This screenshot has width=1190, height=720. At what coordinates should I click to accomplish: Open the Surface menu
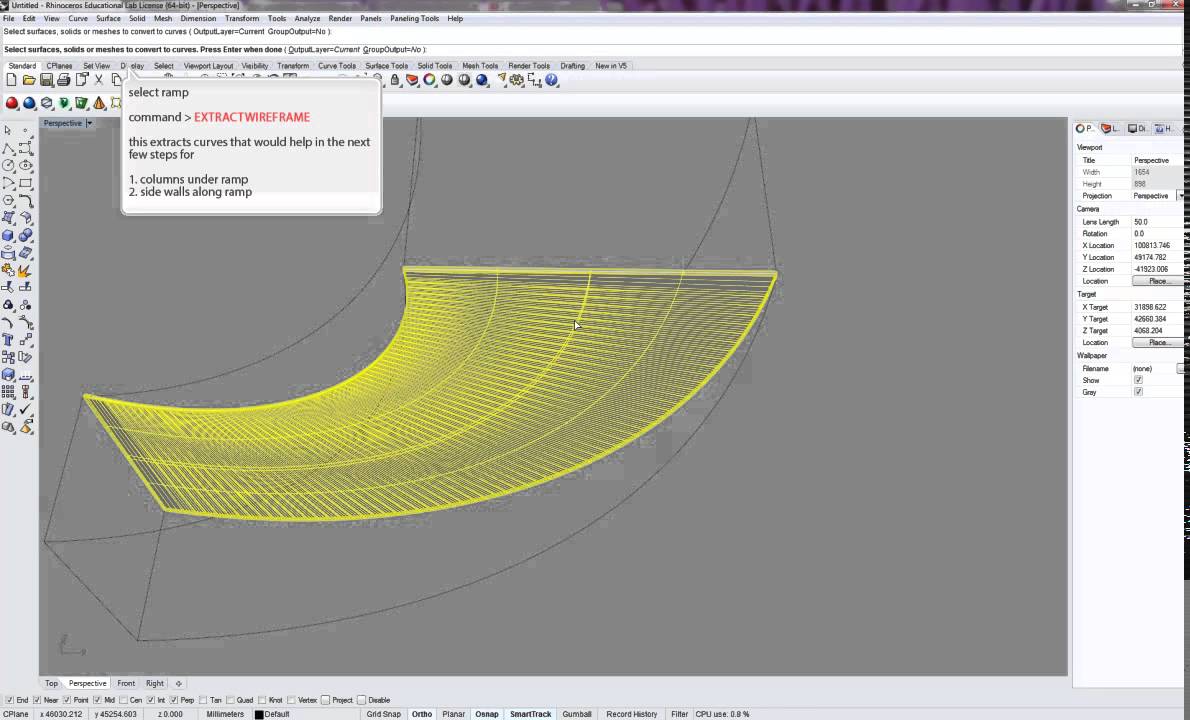click(x=108, y=18)
